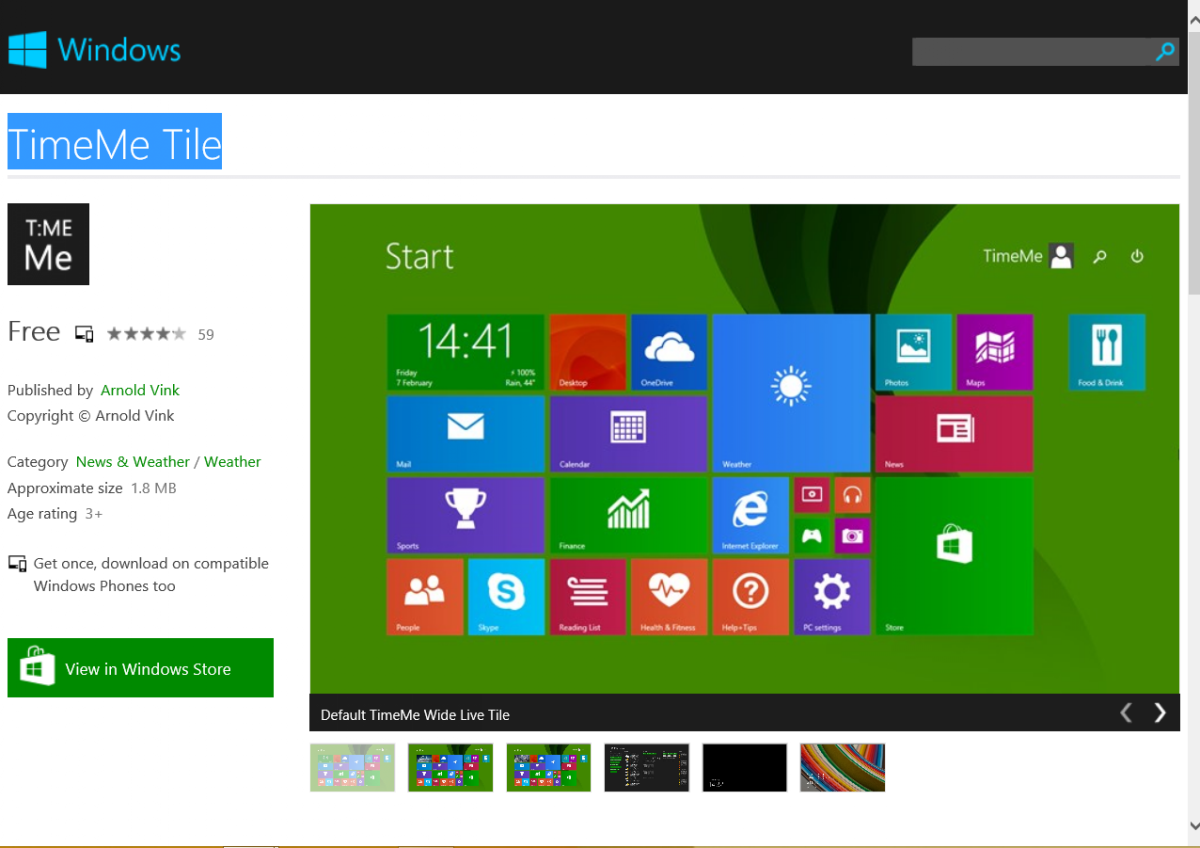This screenshot has width=1200, height=848.
Task: Open publisher Arnold Vink link
Action: (x=140, y=390)
